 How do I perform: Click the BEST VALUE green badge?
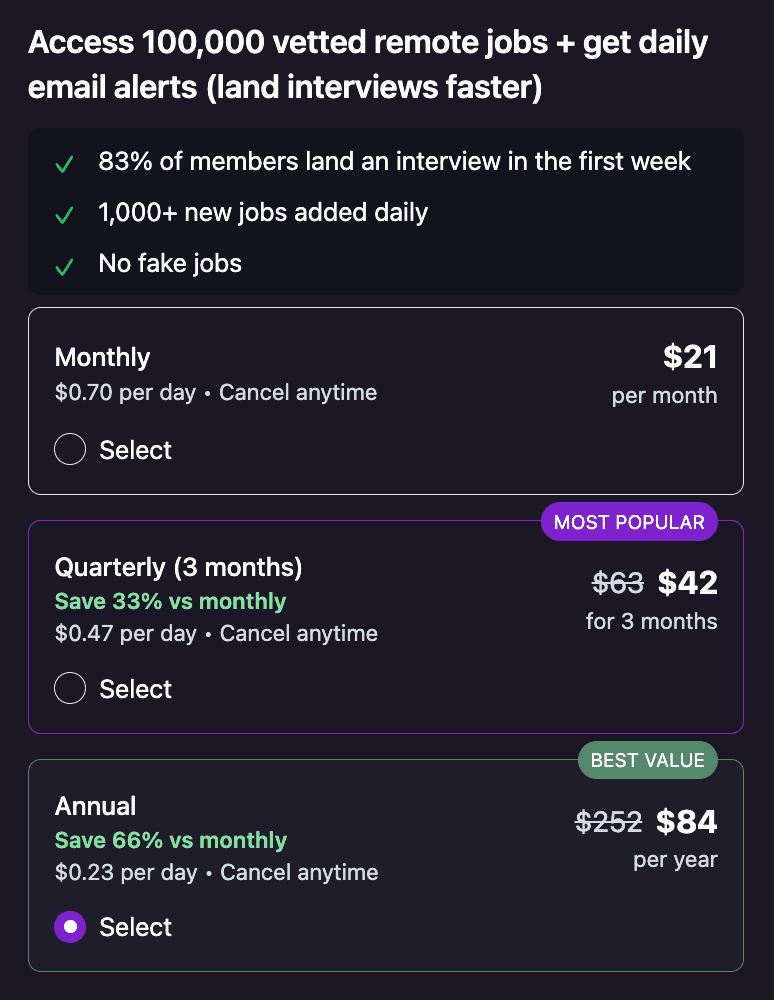click(647, 761)
